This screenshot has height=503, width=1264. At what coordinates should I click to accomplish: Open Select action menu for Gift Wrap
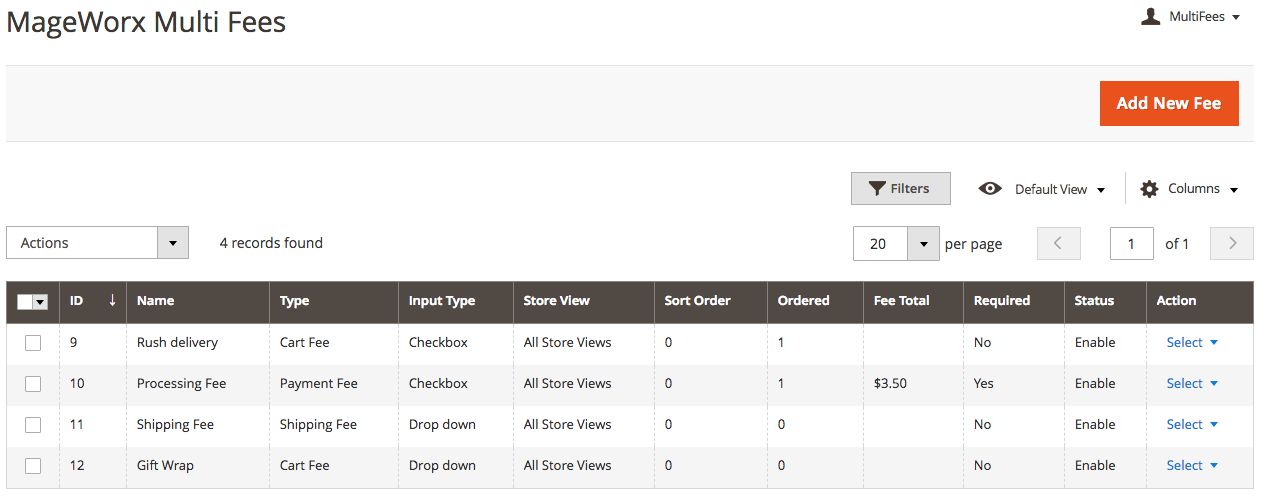tap(1192, 465)
